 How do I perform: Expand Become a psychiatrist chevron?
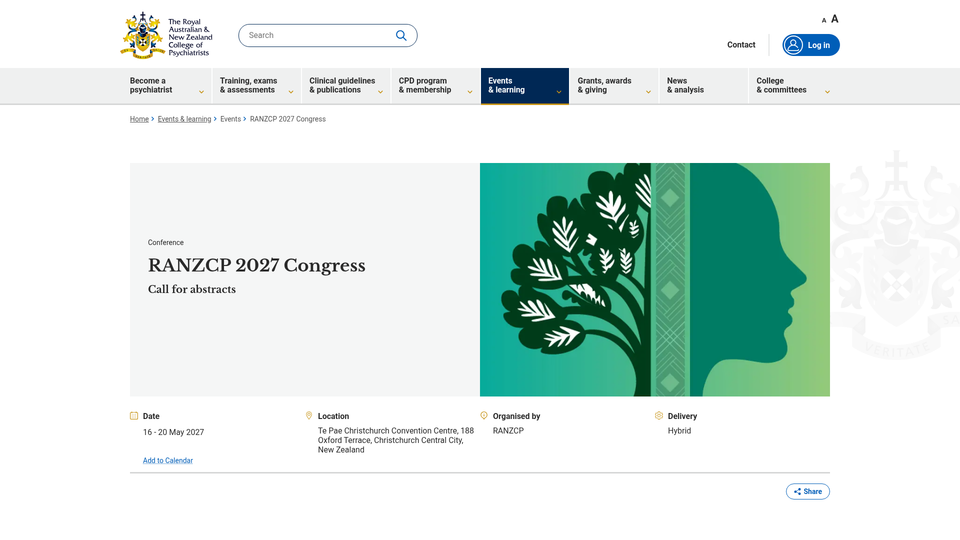coord(201,92)
